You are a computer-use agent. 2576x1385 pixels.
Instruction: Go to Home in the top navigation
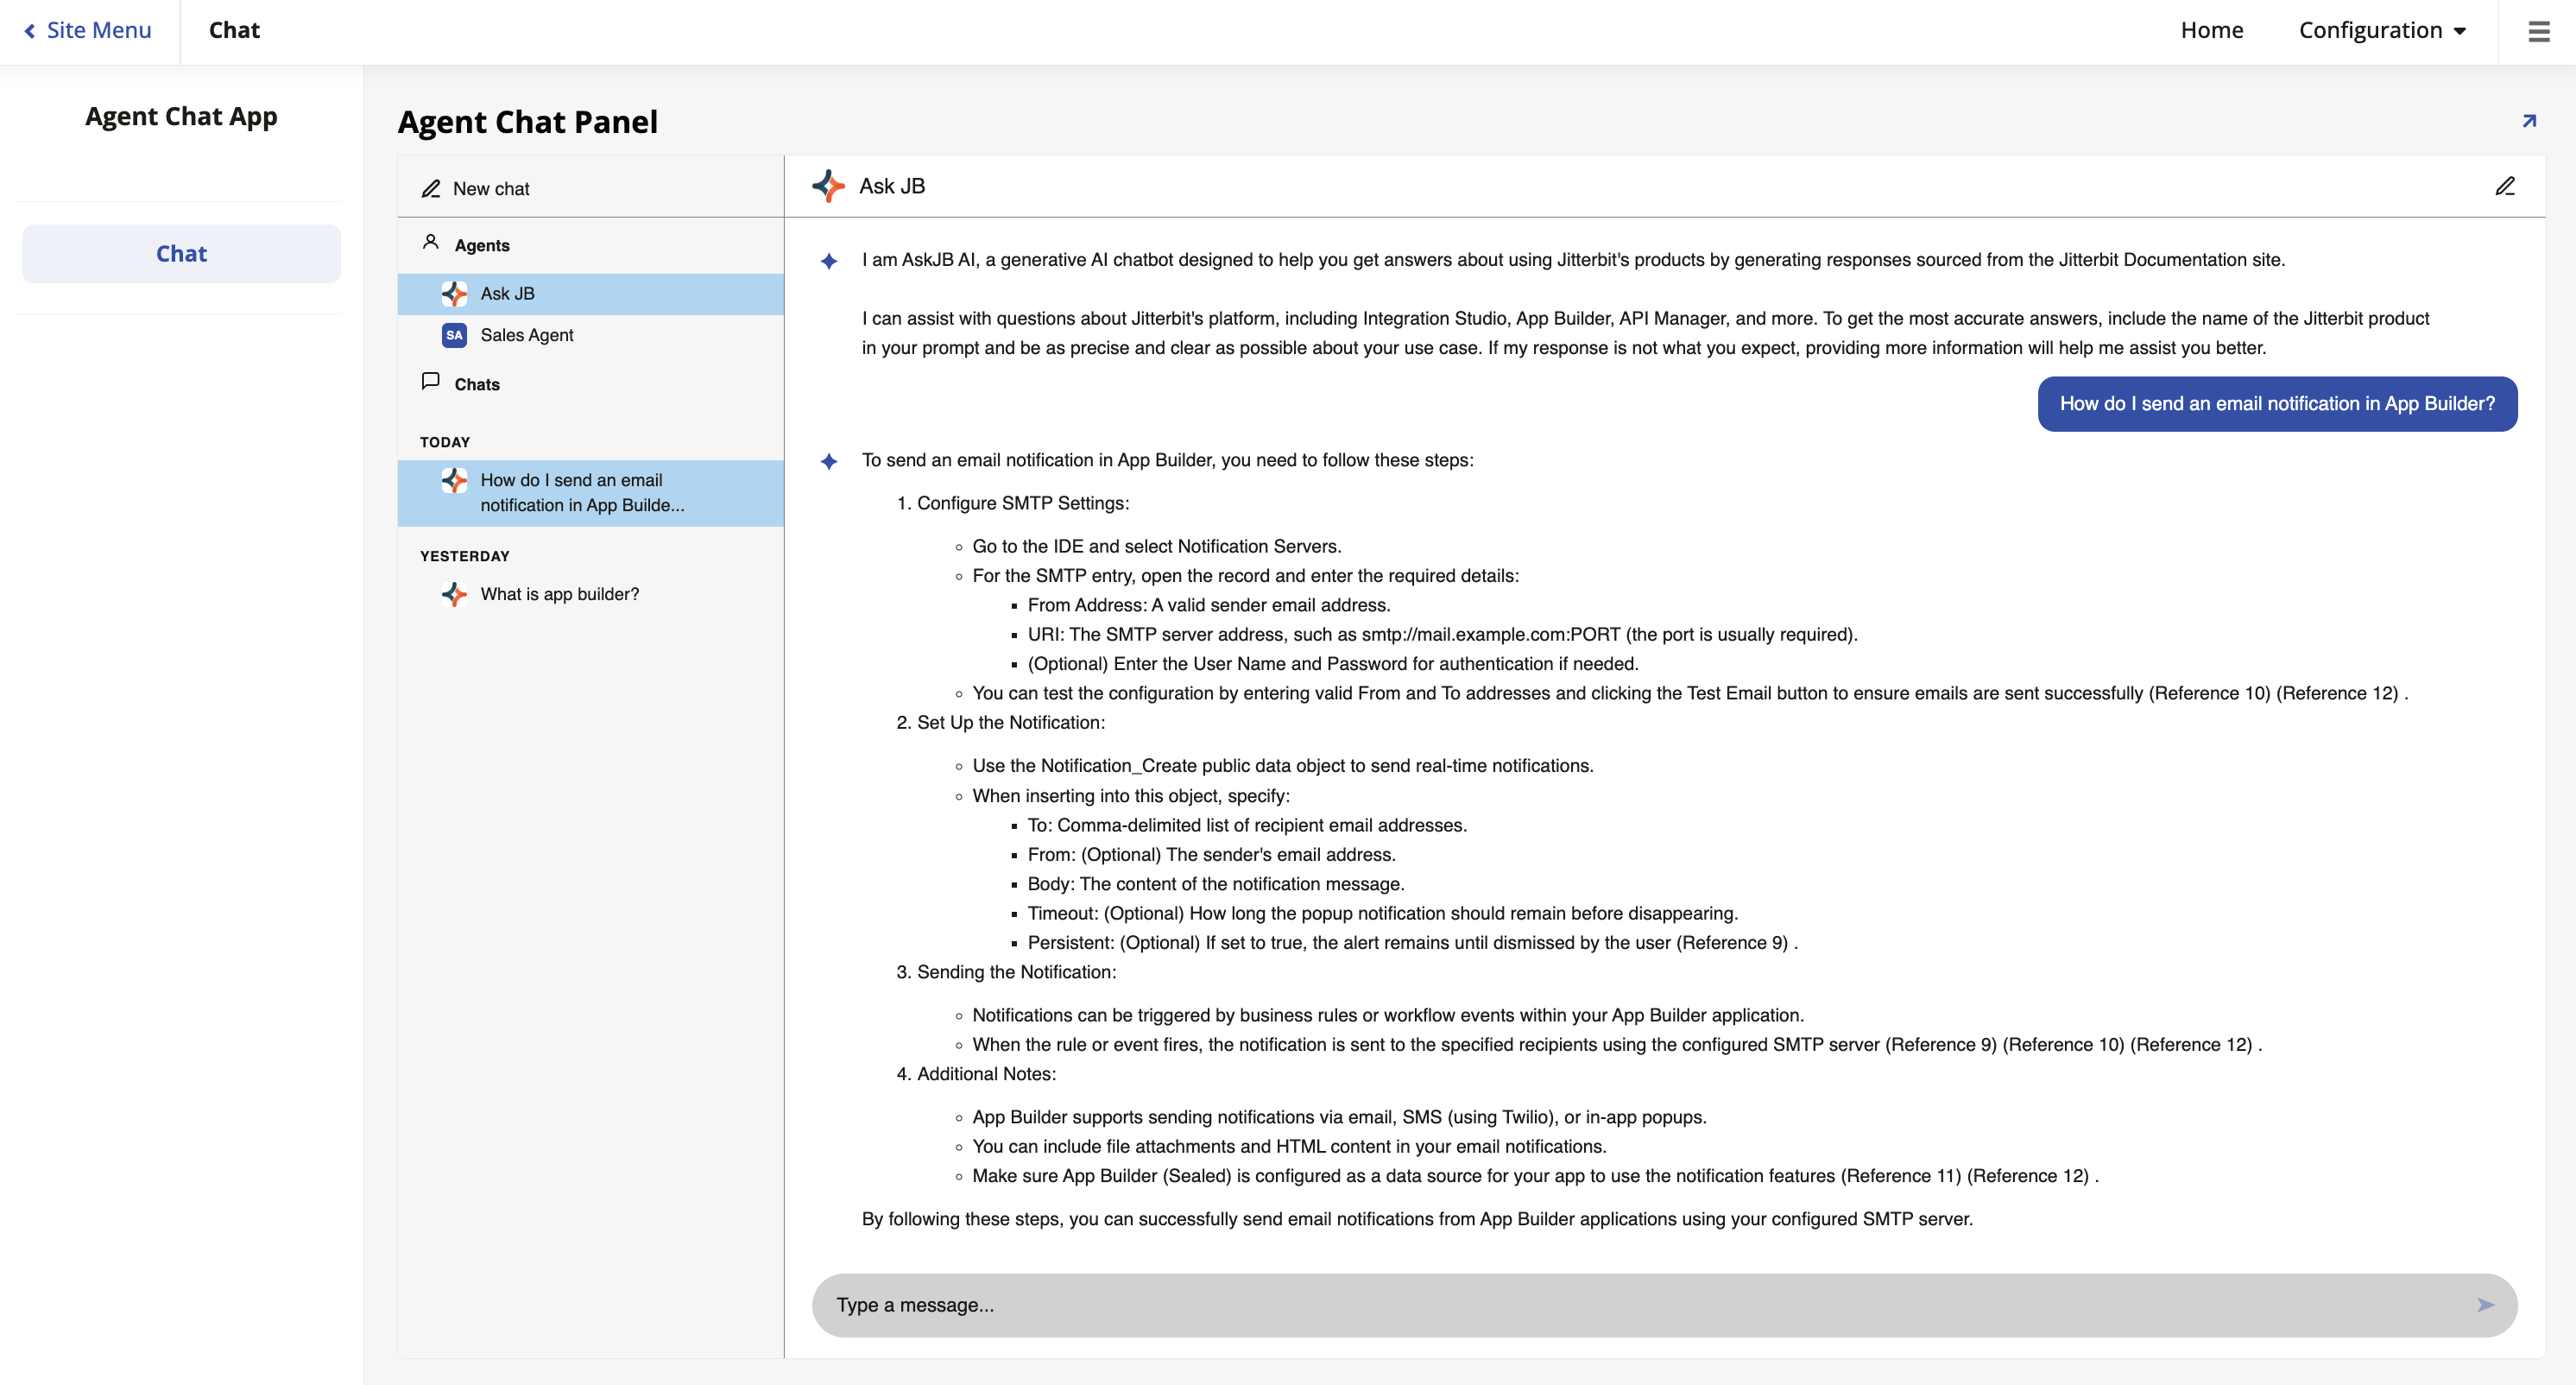2212,31
